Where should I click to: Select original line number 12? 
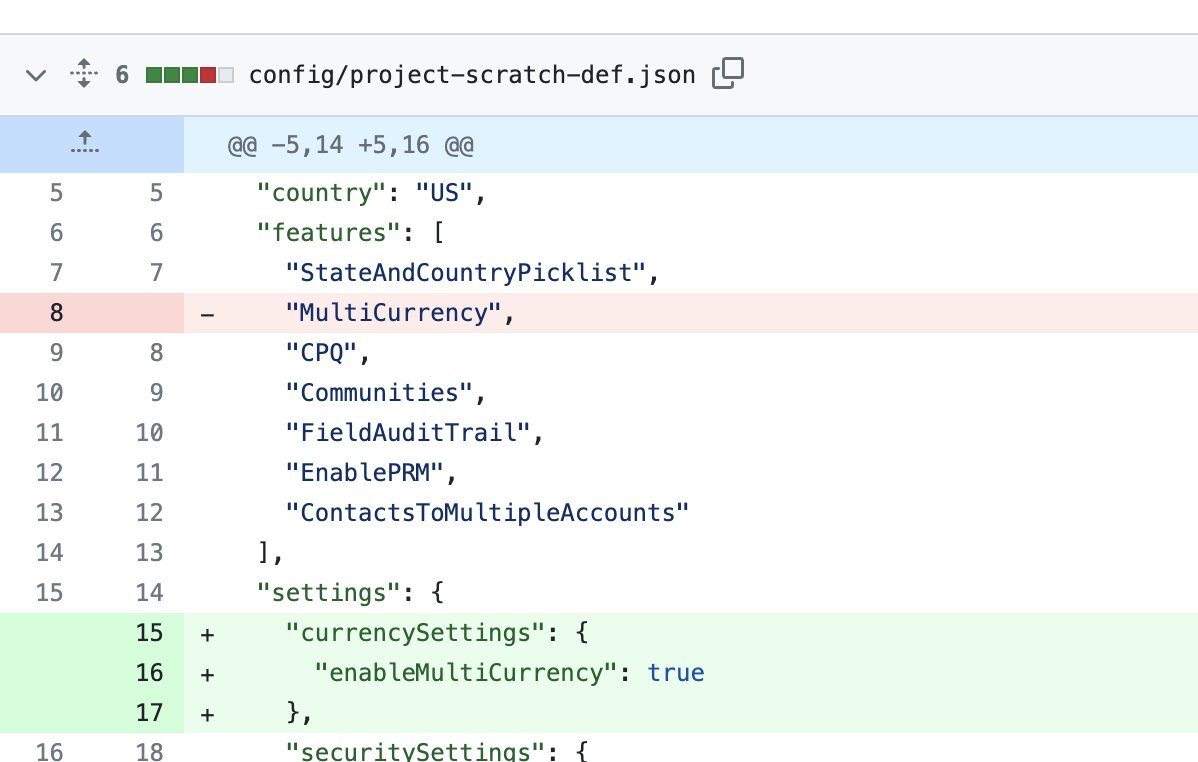pyautogui.click(x=50, y=472)
